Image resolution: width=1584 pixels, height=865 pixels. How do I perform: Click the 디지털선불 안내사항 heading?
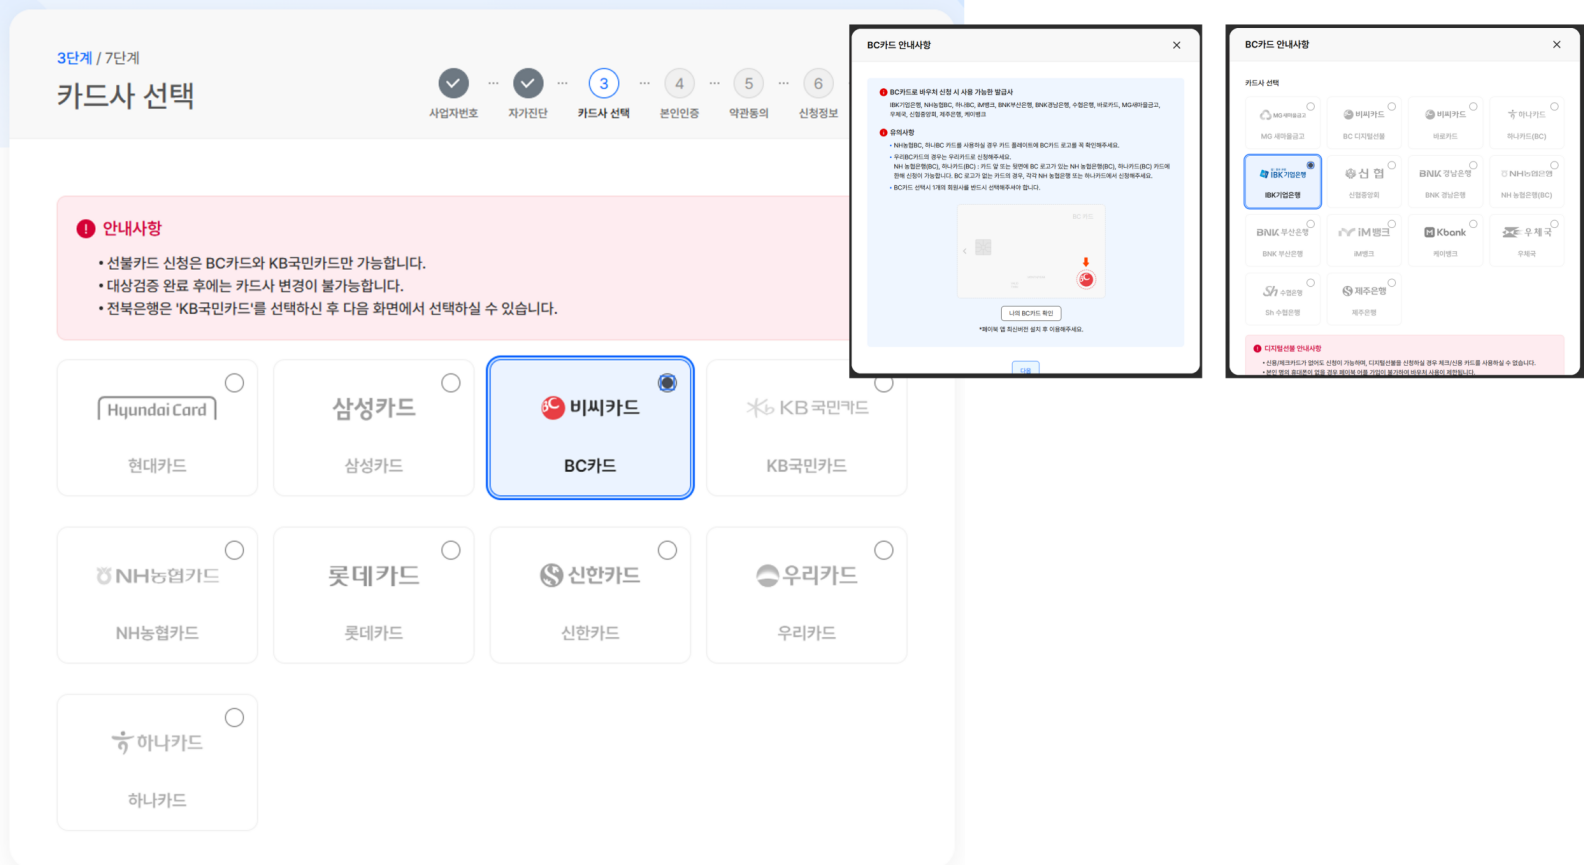coord(1293,349)
